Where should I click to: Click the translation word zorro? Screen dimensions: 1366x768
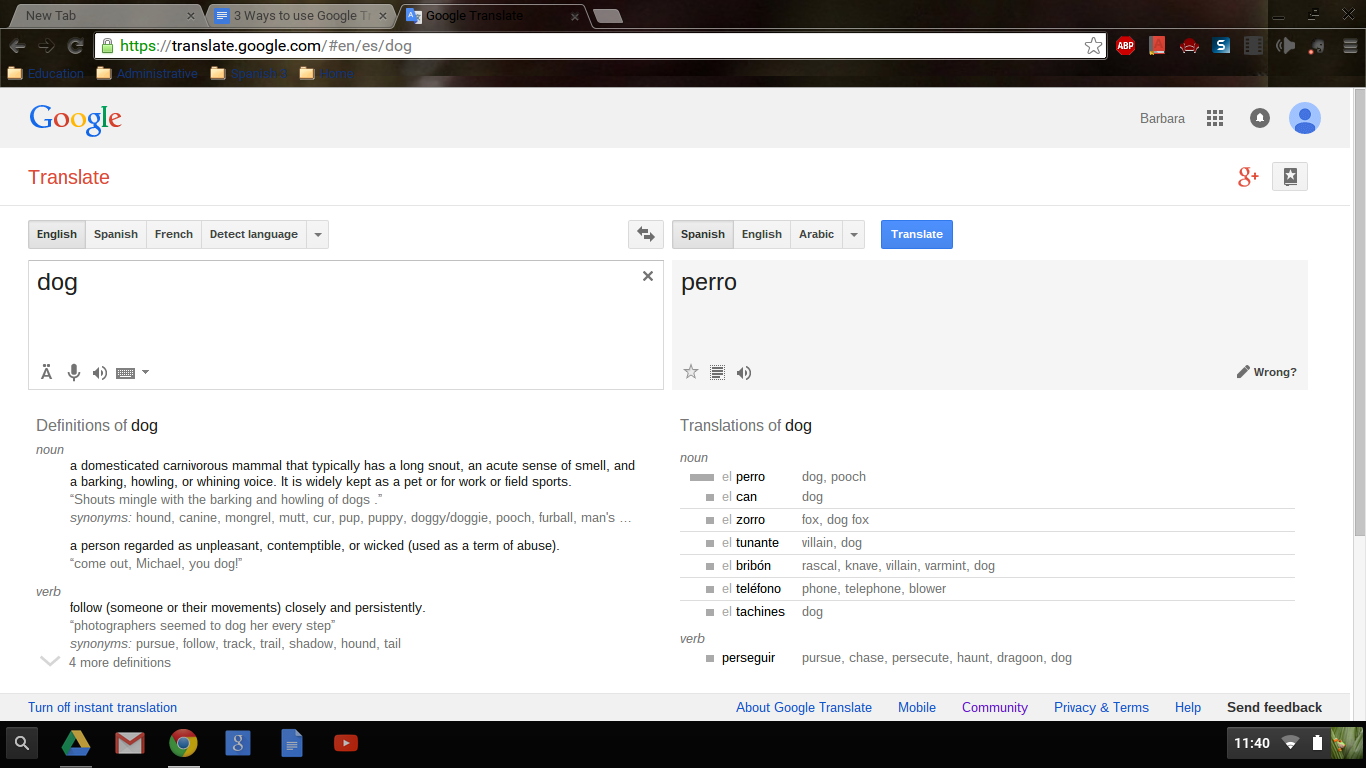[x=750, y=520]
